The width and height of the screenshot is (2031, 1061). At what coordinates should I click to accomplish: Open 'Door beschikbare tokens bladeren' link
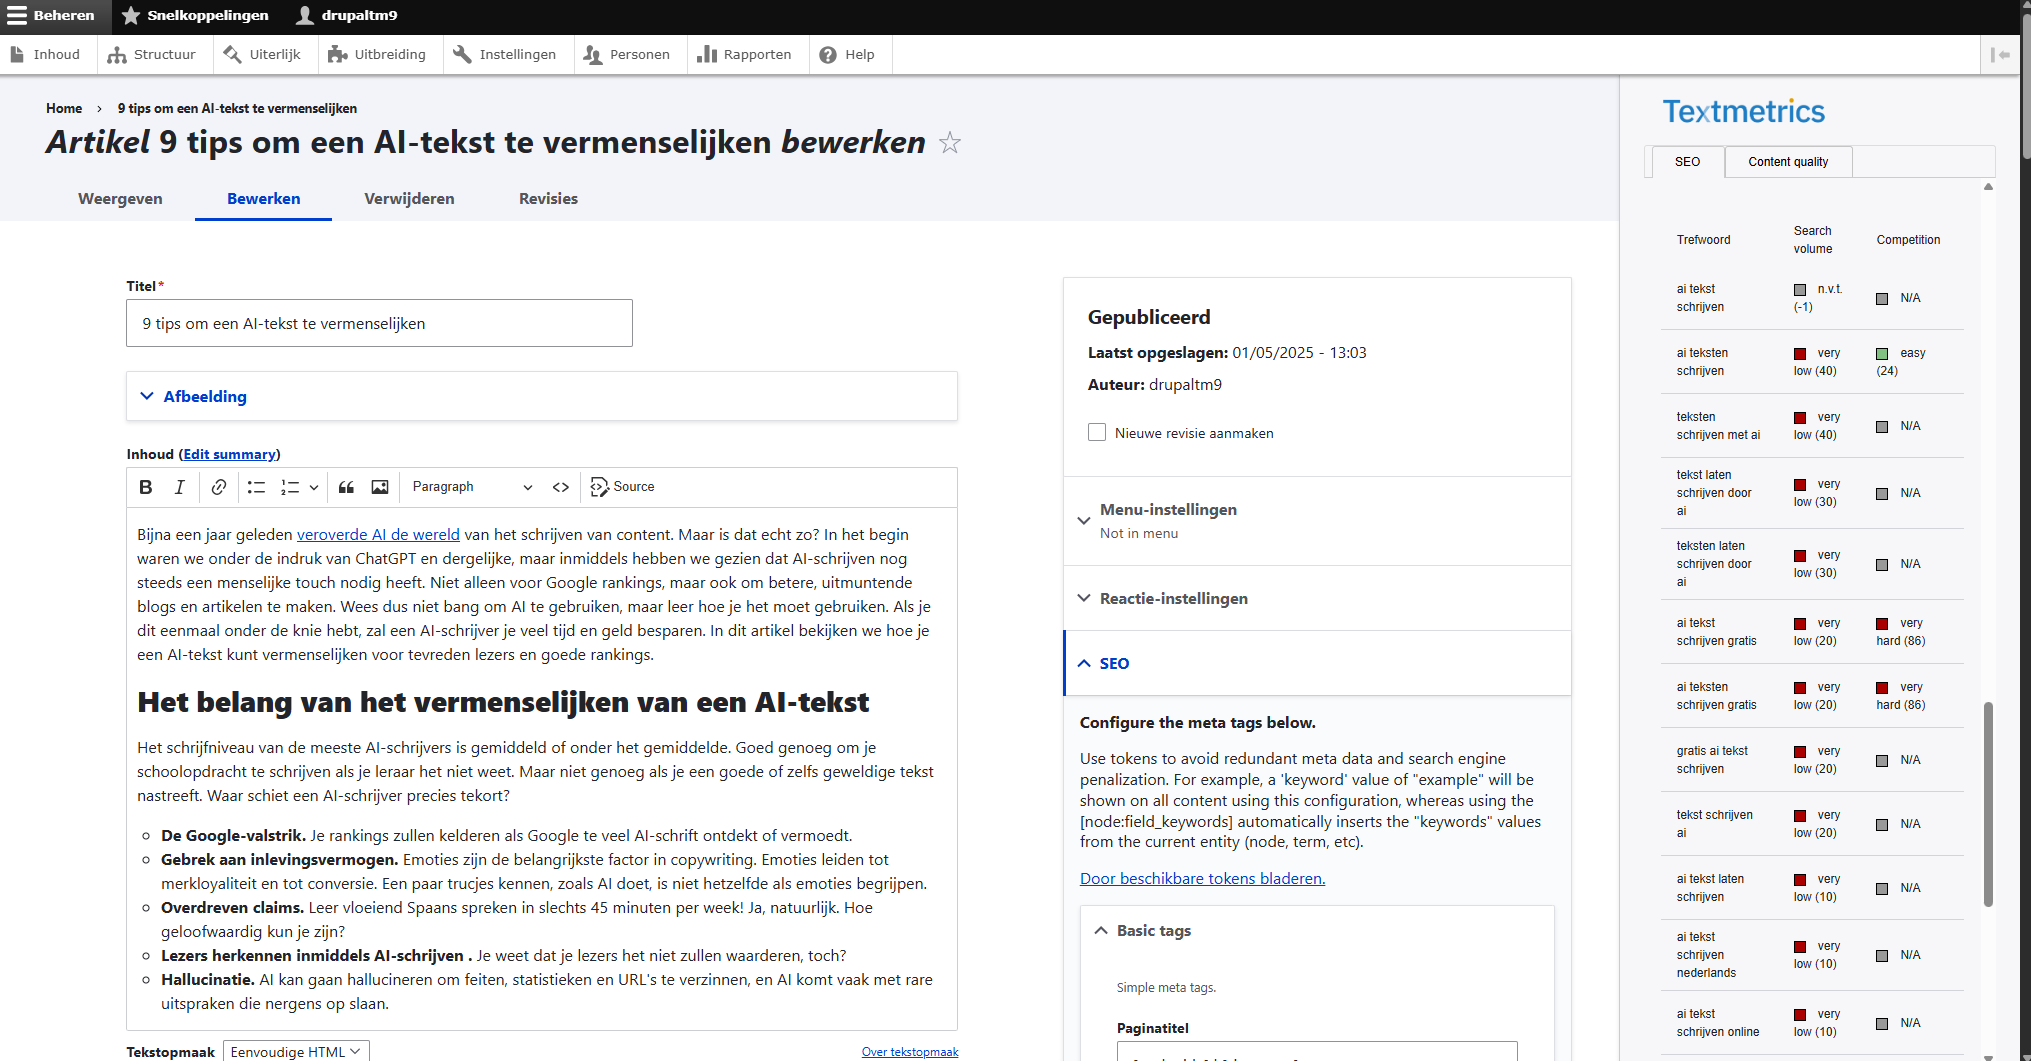(x=1202, y=878)
